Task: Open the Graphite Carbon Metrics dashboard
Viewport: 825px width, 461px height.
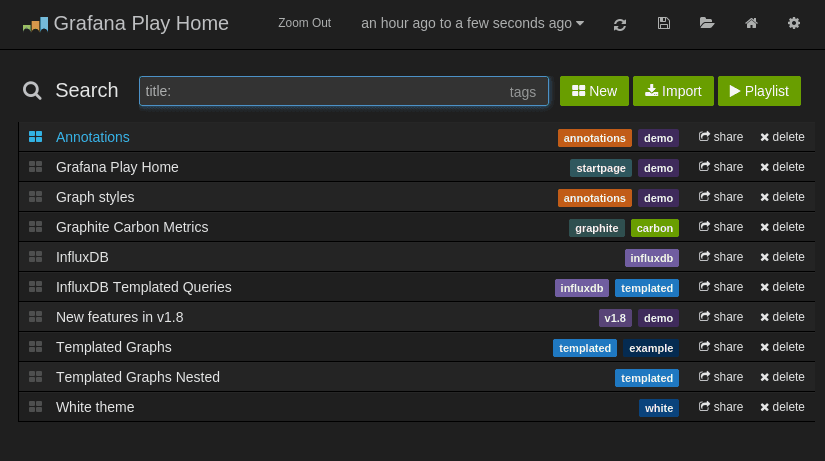Action: coord(132,227)
